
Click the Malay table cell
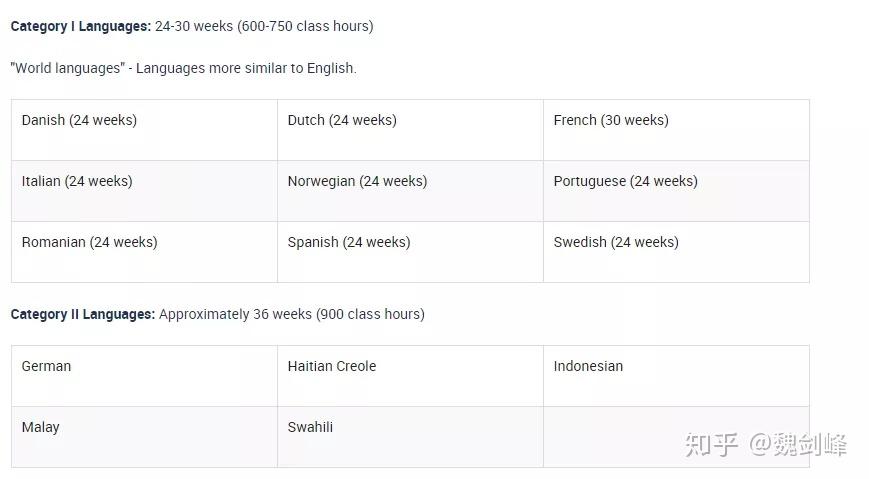tap(41, 427)
